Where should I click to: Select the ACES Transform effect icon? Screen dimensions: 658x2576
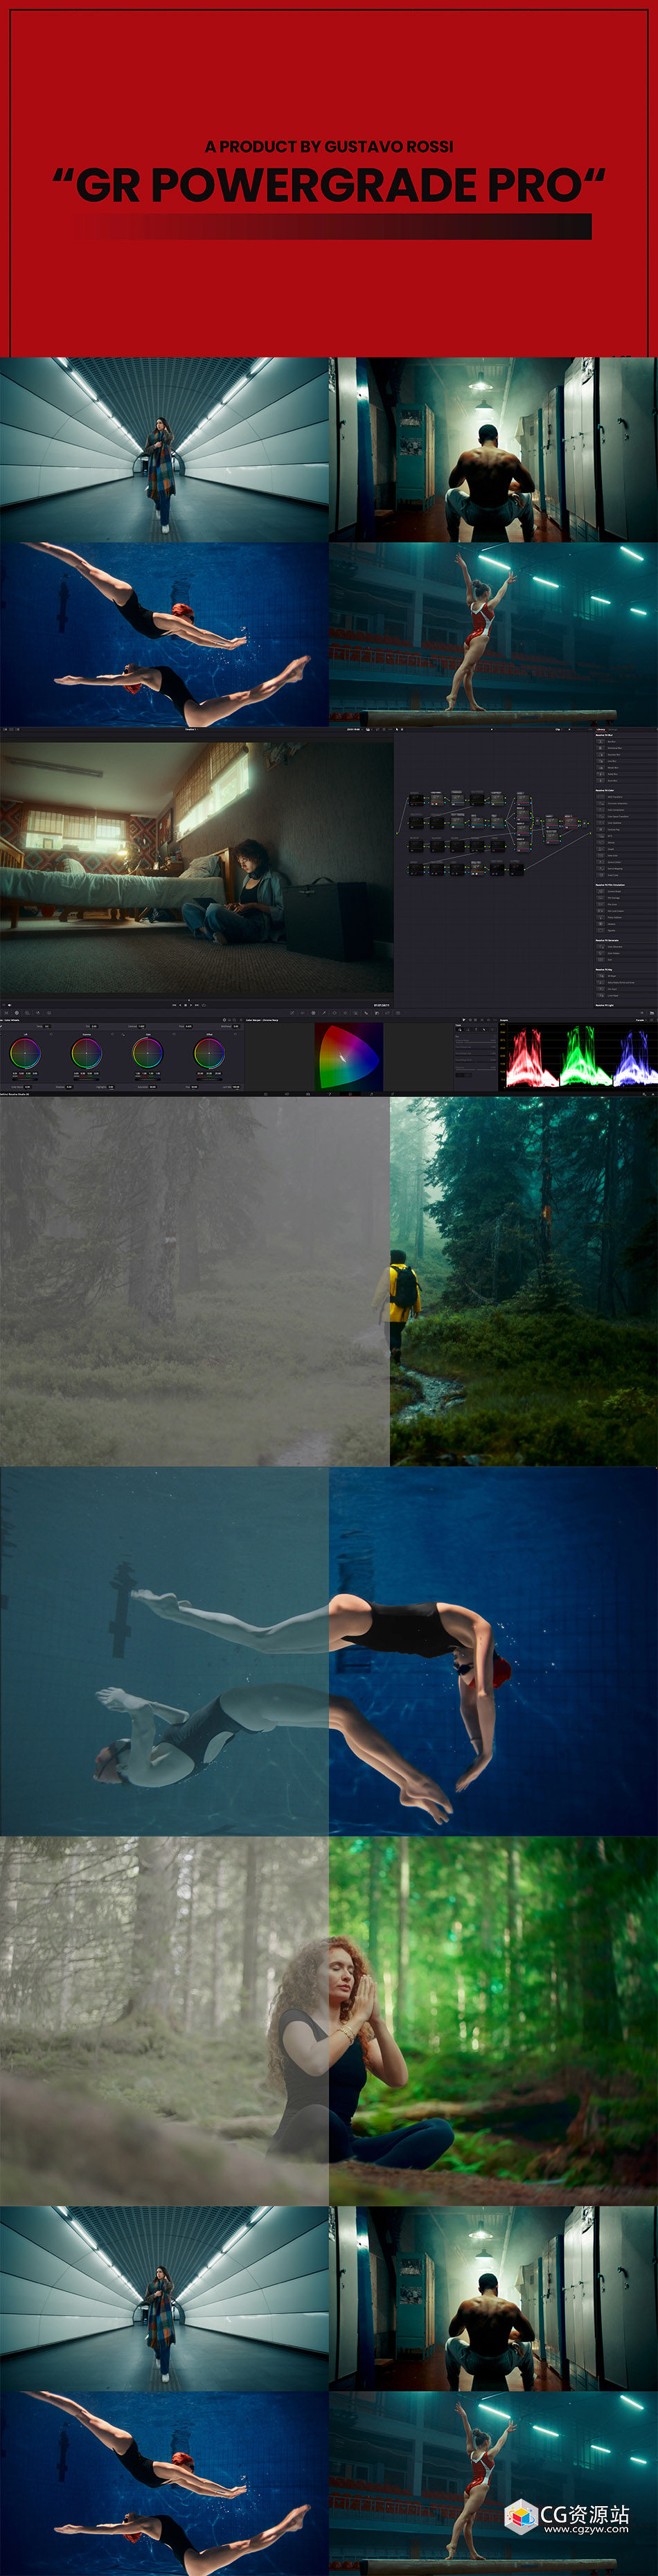(x=601, y=797)
